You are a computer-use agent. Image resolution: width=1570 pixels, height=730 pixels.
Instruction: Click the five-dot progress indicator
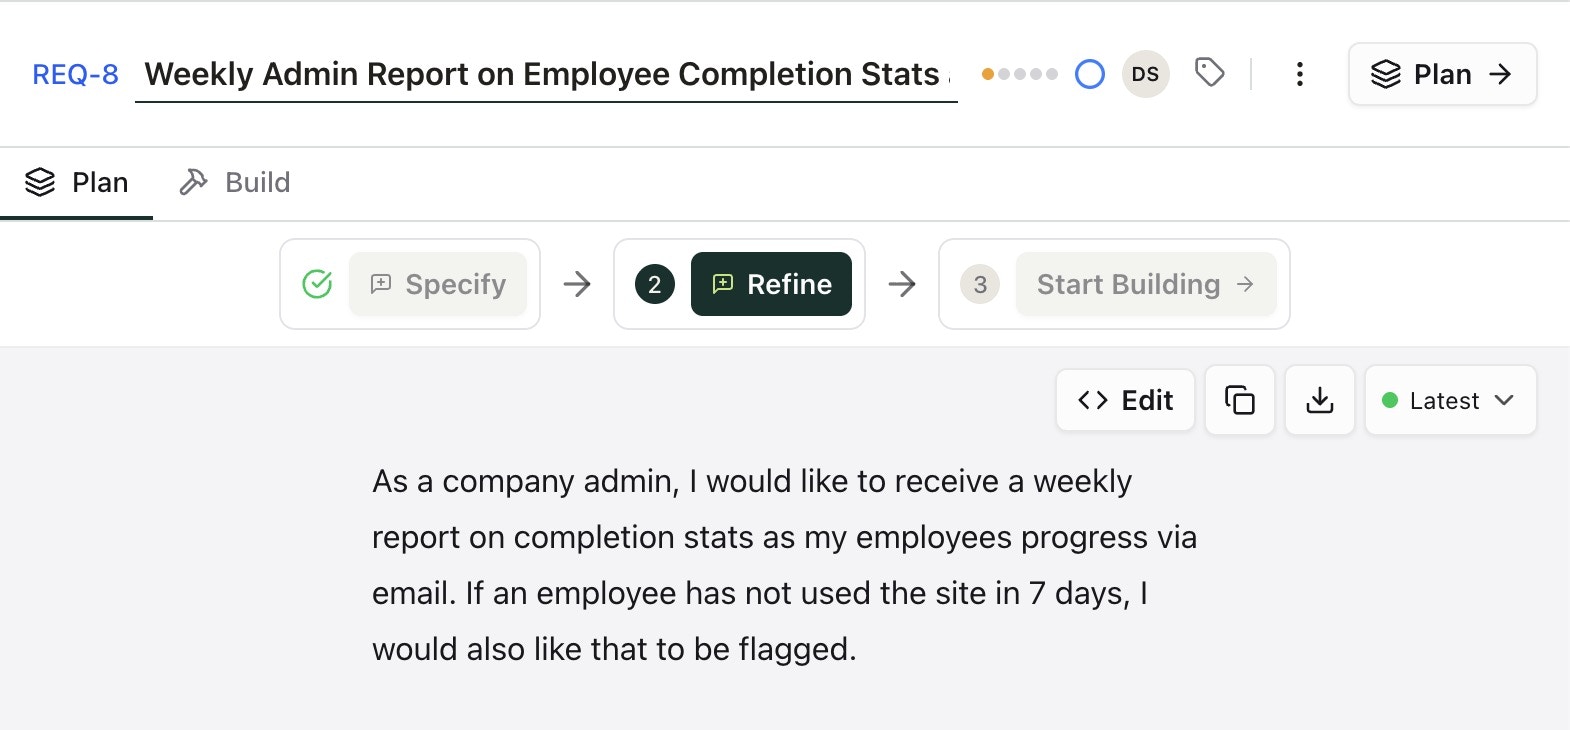[1019, 74]
